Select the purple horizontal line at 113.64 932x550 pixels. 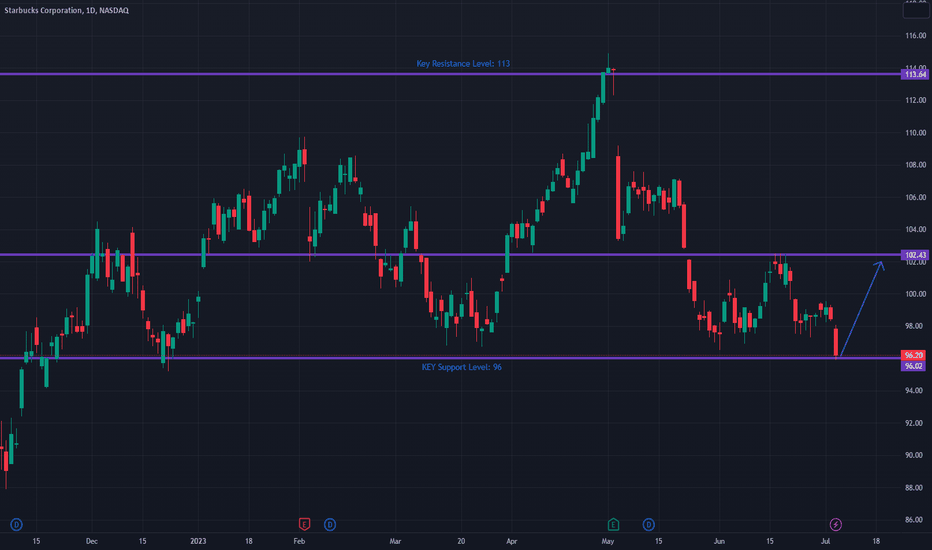[x=450, y=74]
